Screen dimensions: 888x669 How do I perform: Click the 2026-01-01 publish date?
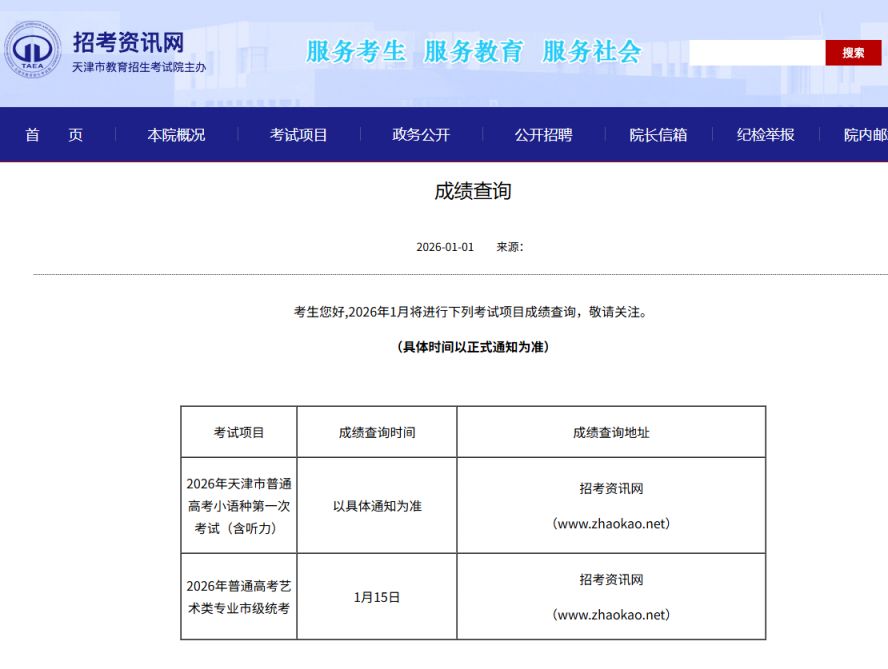pos(445,247)
